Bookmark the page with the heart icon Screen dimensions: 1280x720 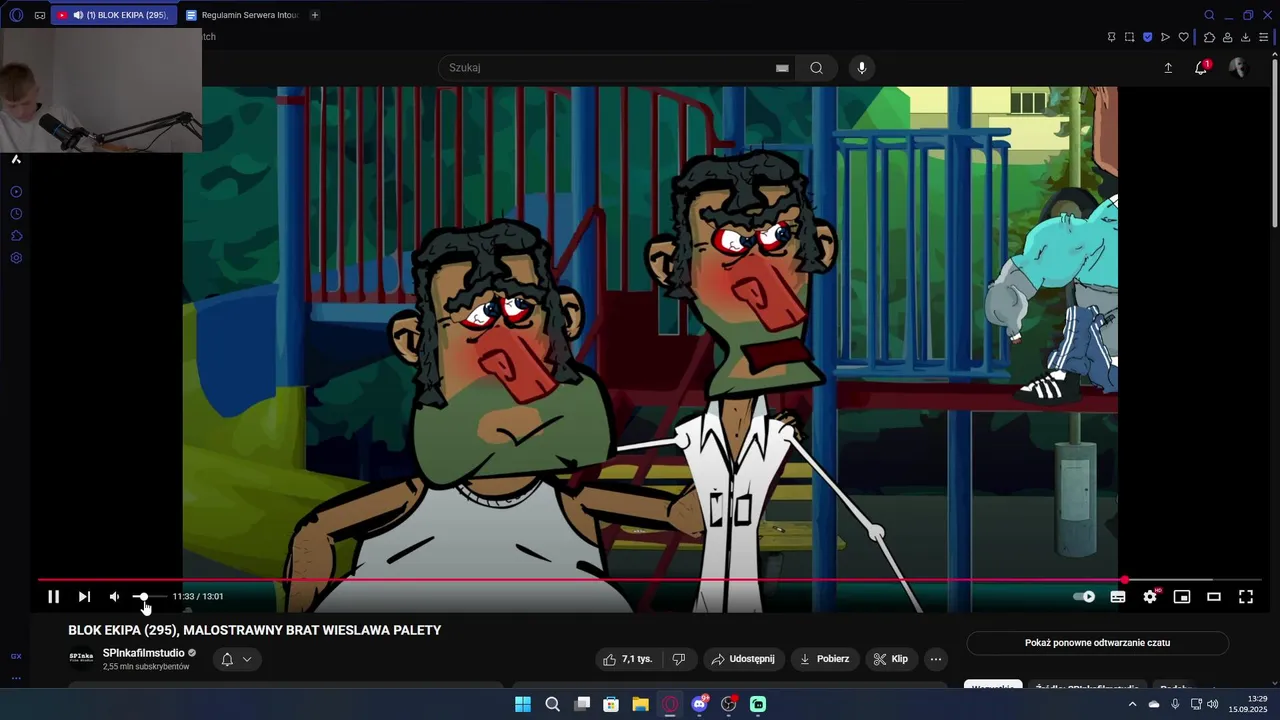(1183, 37)
